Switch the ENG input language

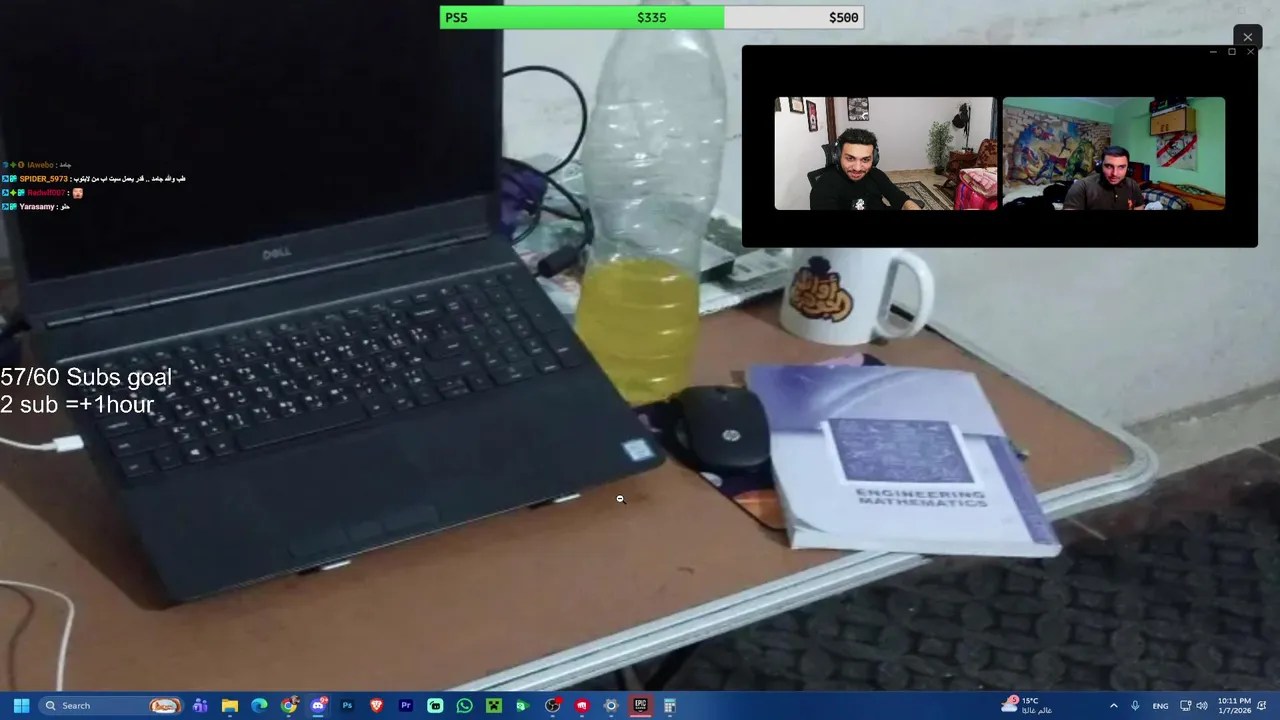pos(1160,705)
